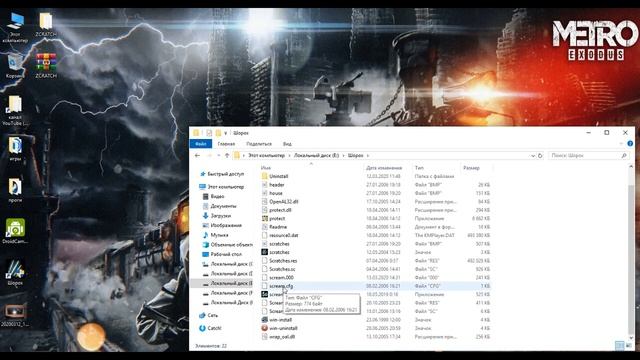Open Документы in navigation pane
This screenshot has height=360, width=640.
coord(219,206)
